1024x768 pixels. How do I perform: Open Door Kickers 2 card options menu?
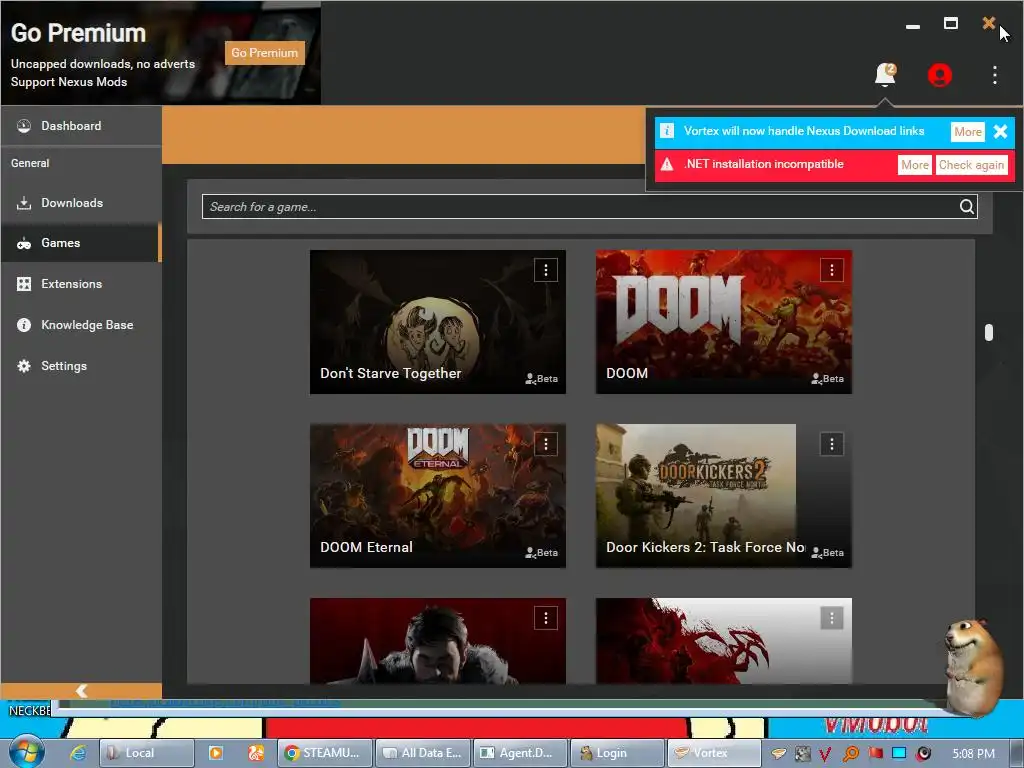pos(831,445)
